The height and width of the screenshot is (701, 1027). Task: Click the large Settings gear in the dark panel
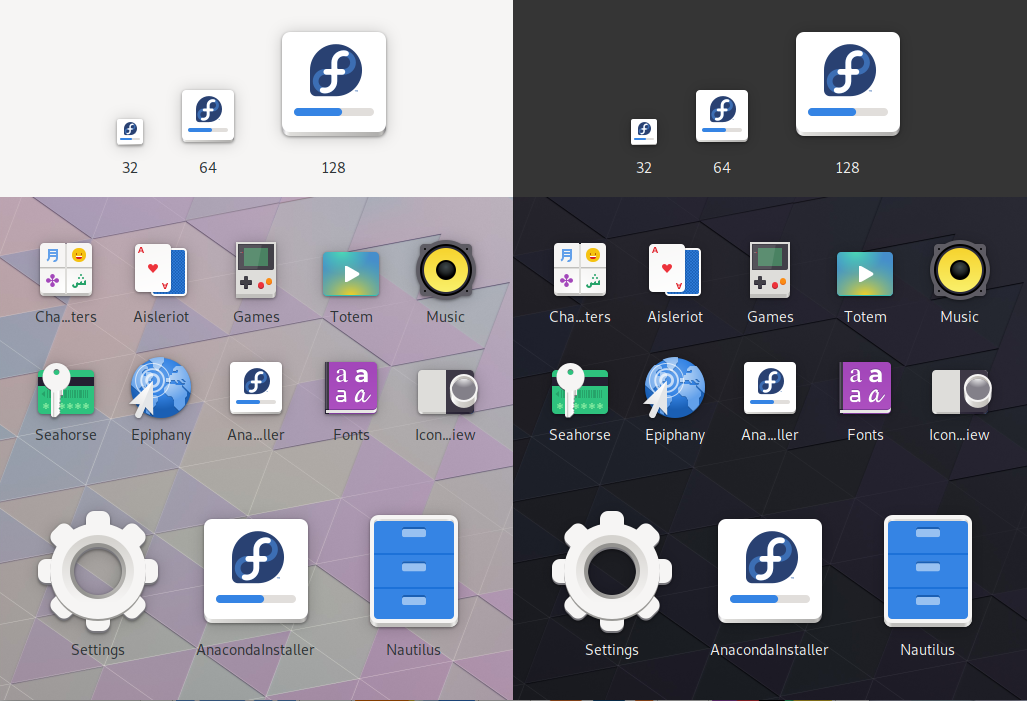(612, 571)
